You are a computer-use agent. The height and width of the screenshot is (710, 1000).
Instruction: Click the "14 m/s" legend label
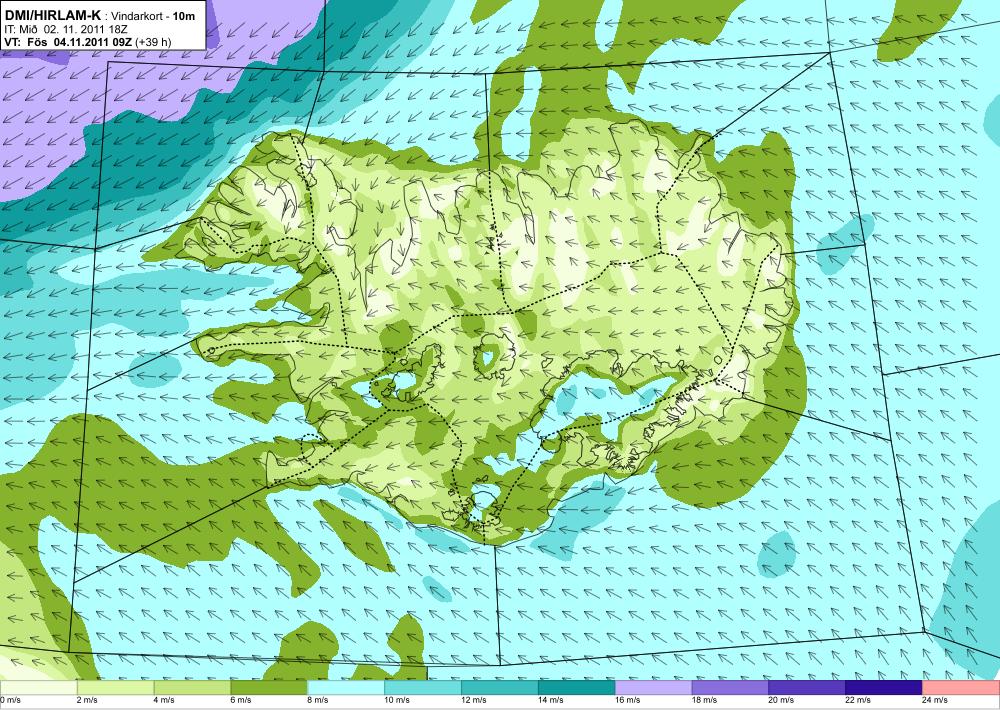tap(550, 700)
